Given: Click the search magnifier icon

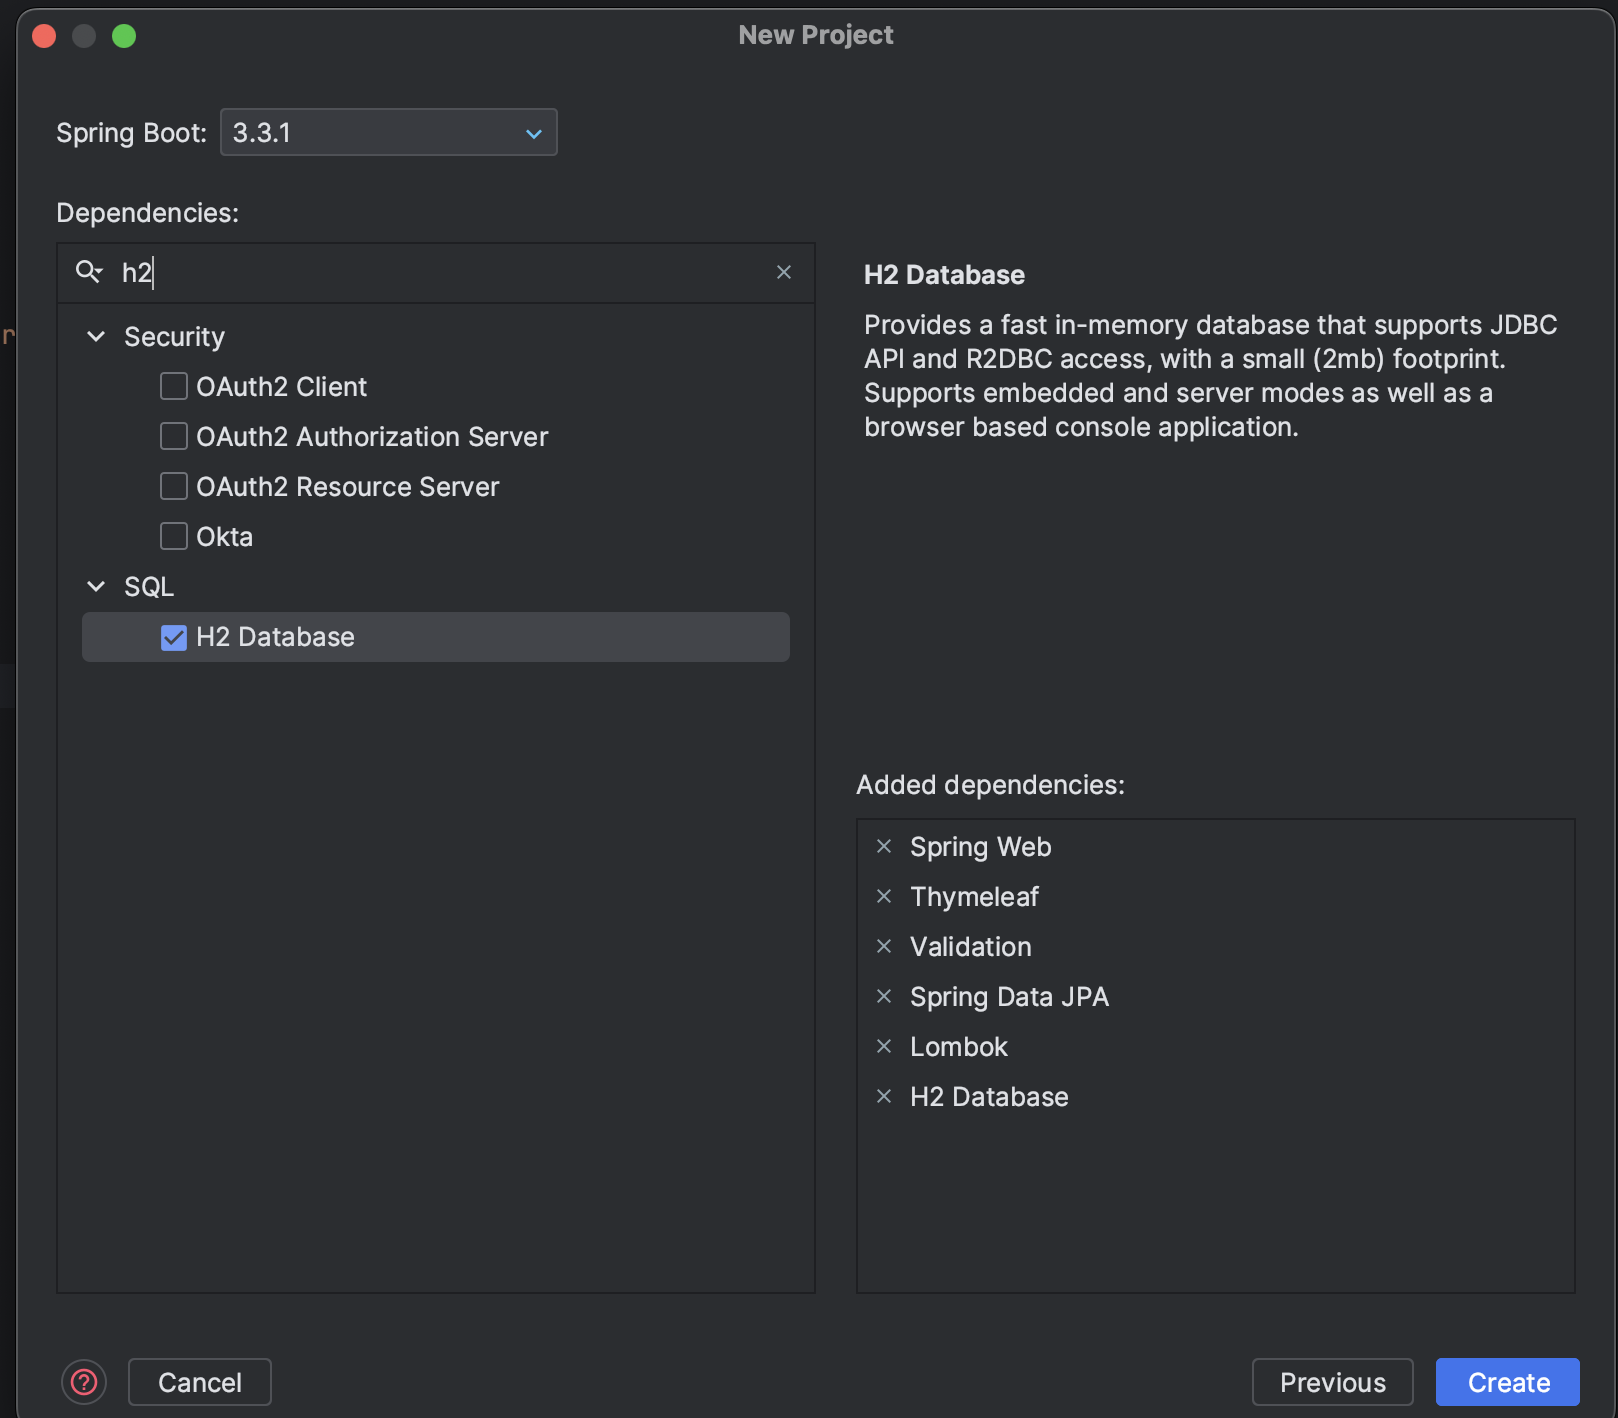Looking at the screenshot, I should pos(89,272).
